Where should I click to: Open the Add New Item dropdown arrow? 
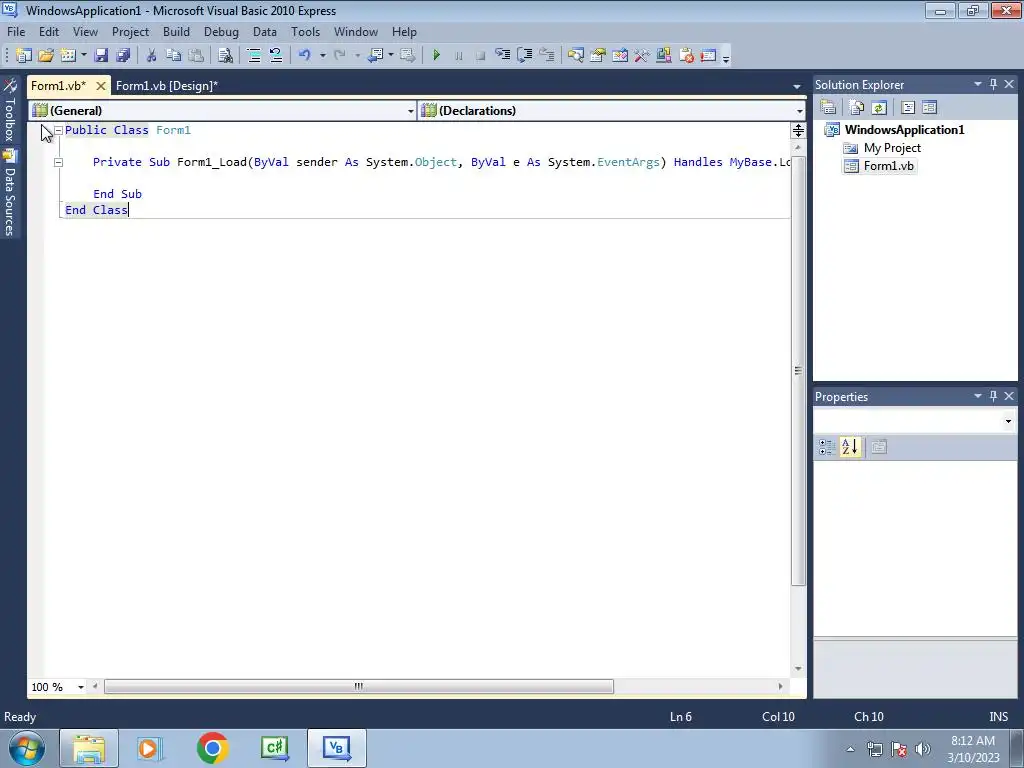83,56
